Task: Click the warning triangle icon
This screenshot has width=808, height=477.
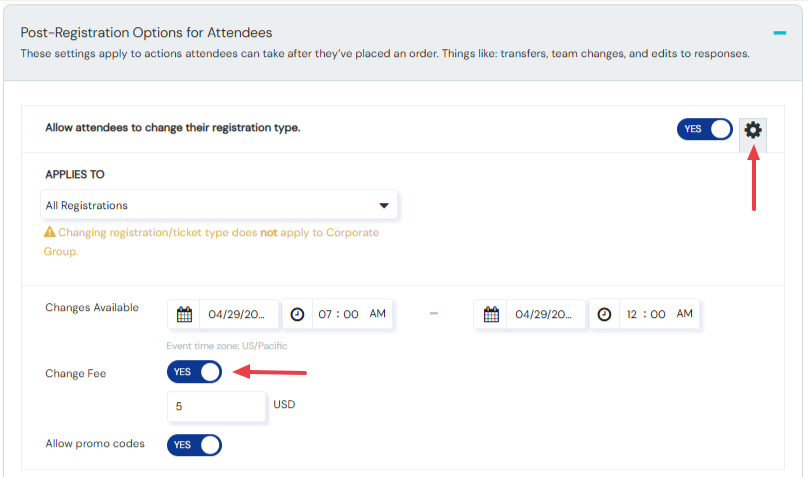Action: pyautogui.click(x=49, y=232)
